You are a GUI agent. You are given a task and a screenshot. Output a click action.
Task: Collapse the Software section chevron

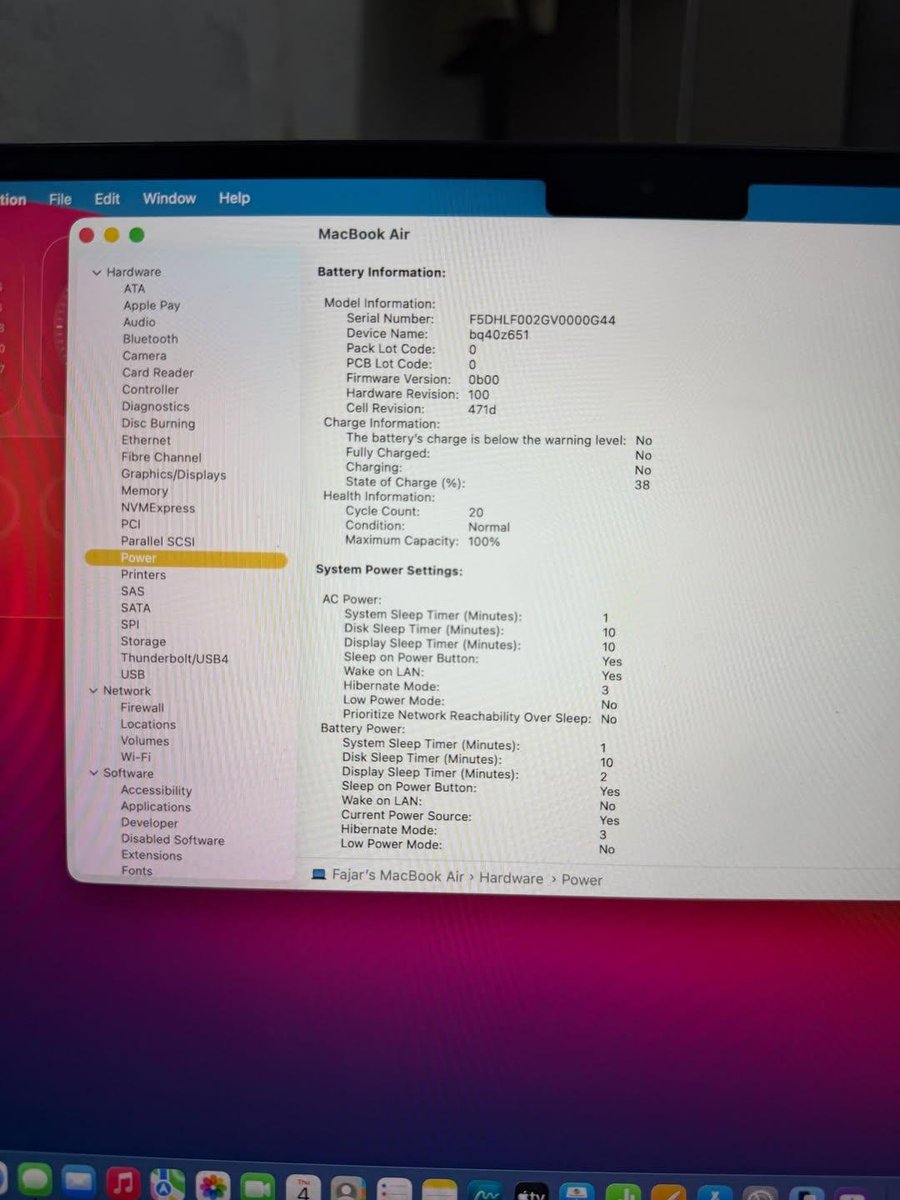tap(94, 773)
